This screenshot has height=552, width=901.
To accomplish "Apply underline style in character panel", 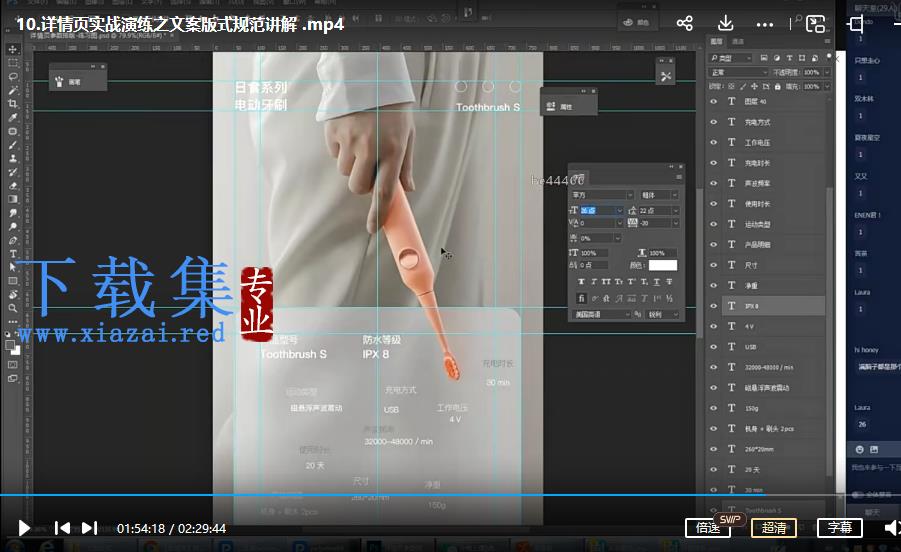I will click(657, 282).
